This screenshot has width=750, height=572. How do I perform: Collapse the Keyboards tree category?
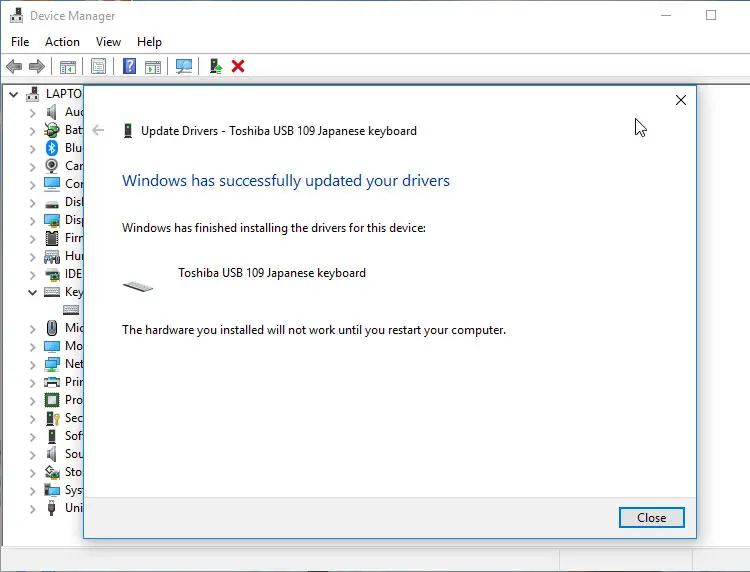[x=33, y=292]
